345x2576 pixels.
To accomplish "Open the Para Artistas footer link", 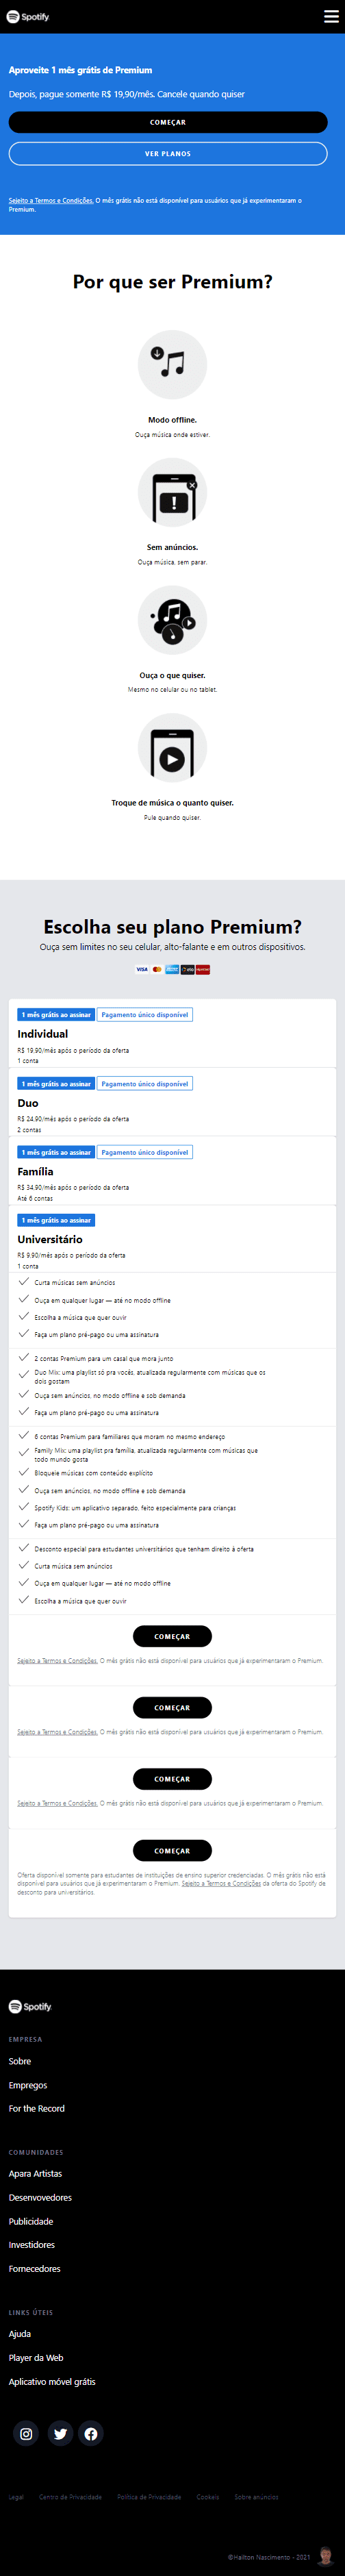I will pos(35,2173).
